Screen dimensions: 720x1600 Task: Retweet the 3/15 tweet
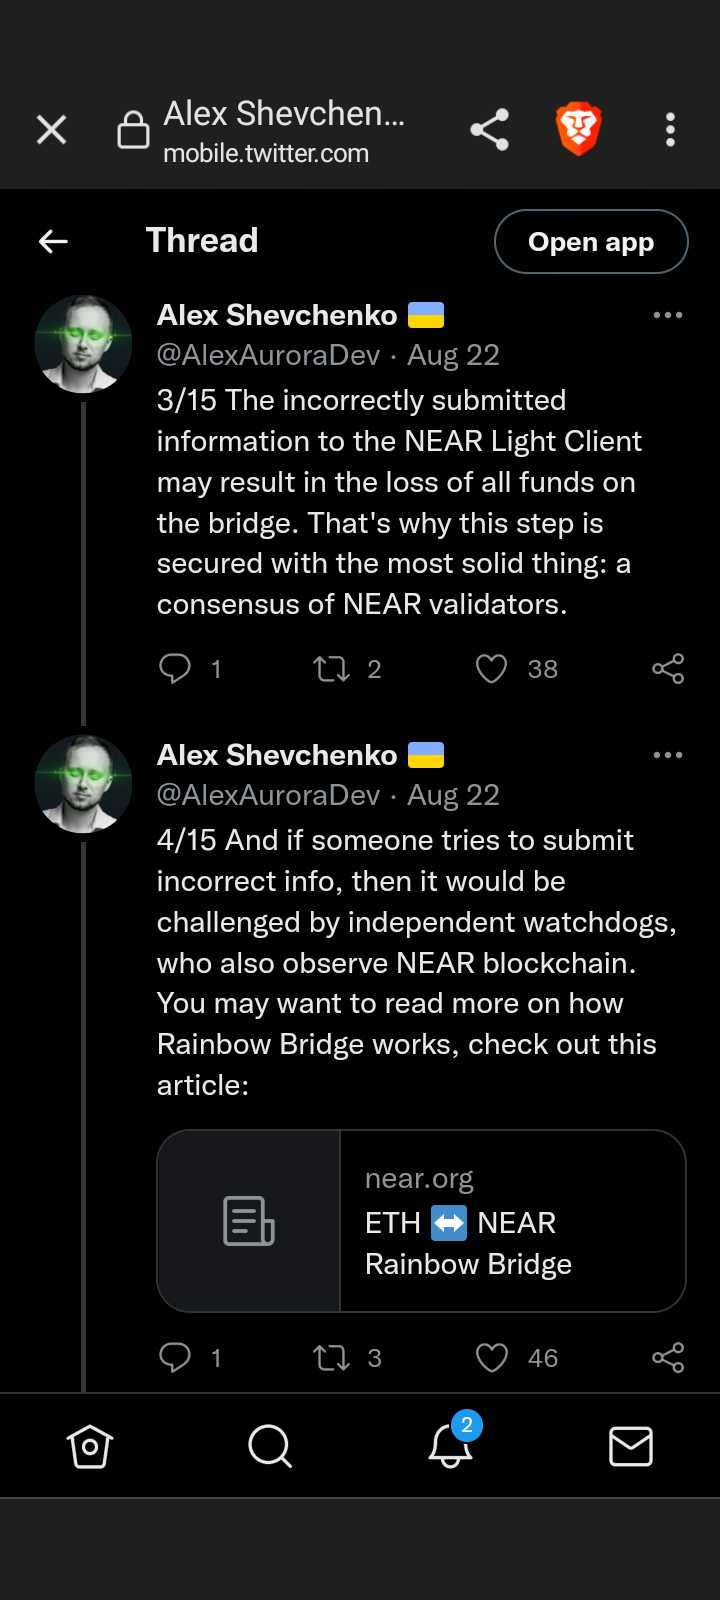click(331, 668)
